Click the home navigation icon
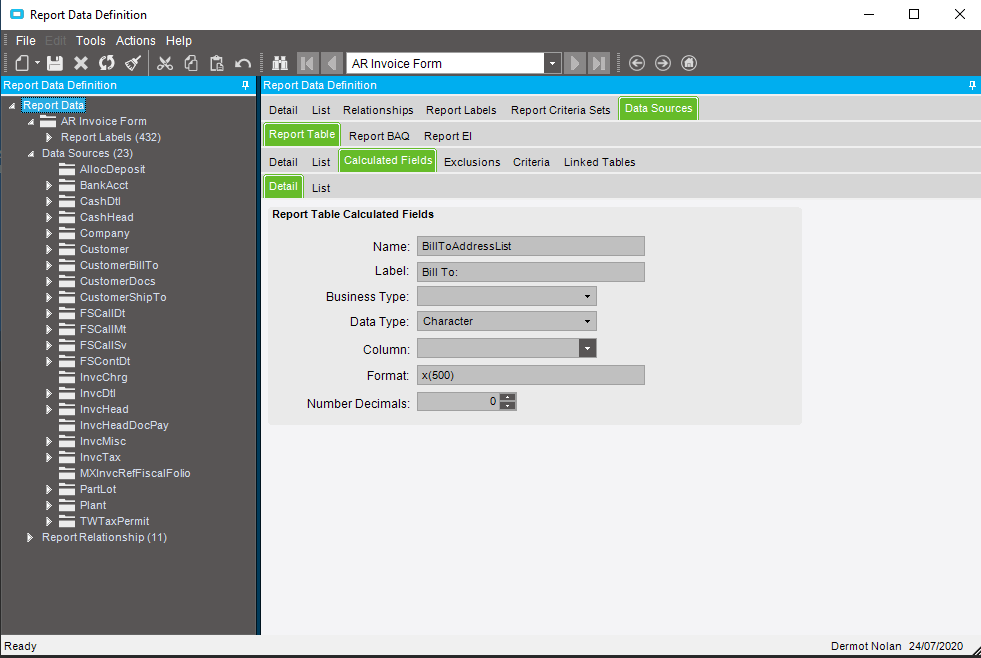 pos(688,62)
